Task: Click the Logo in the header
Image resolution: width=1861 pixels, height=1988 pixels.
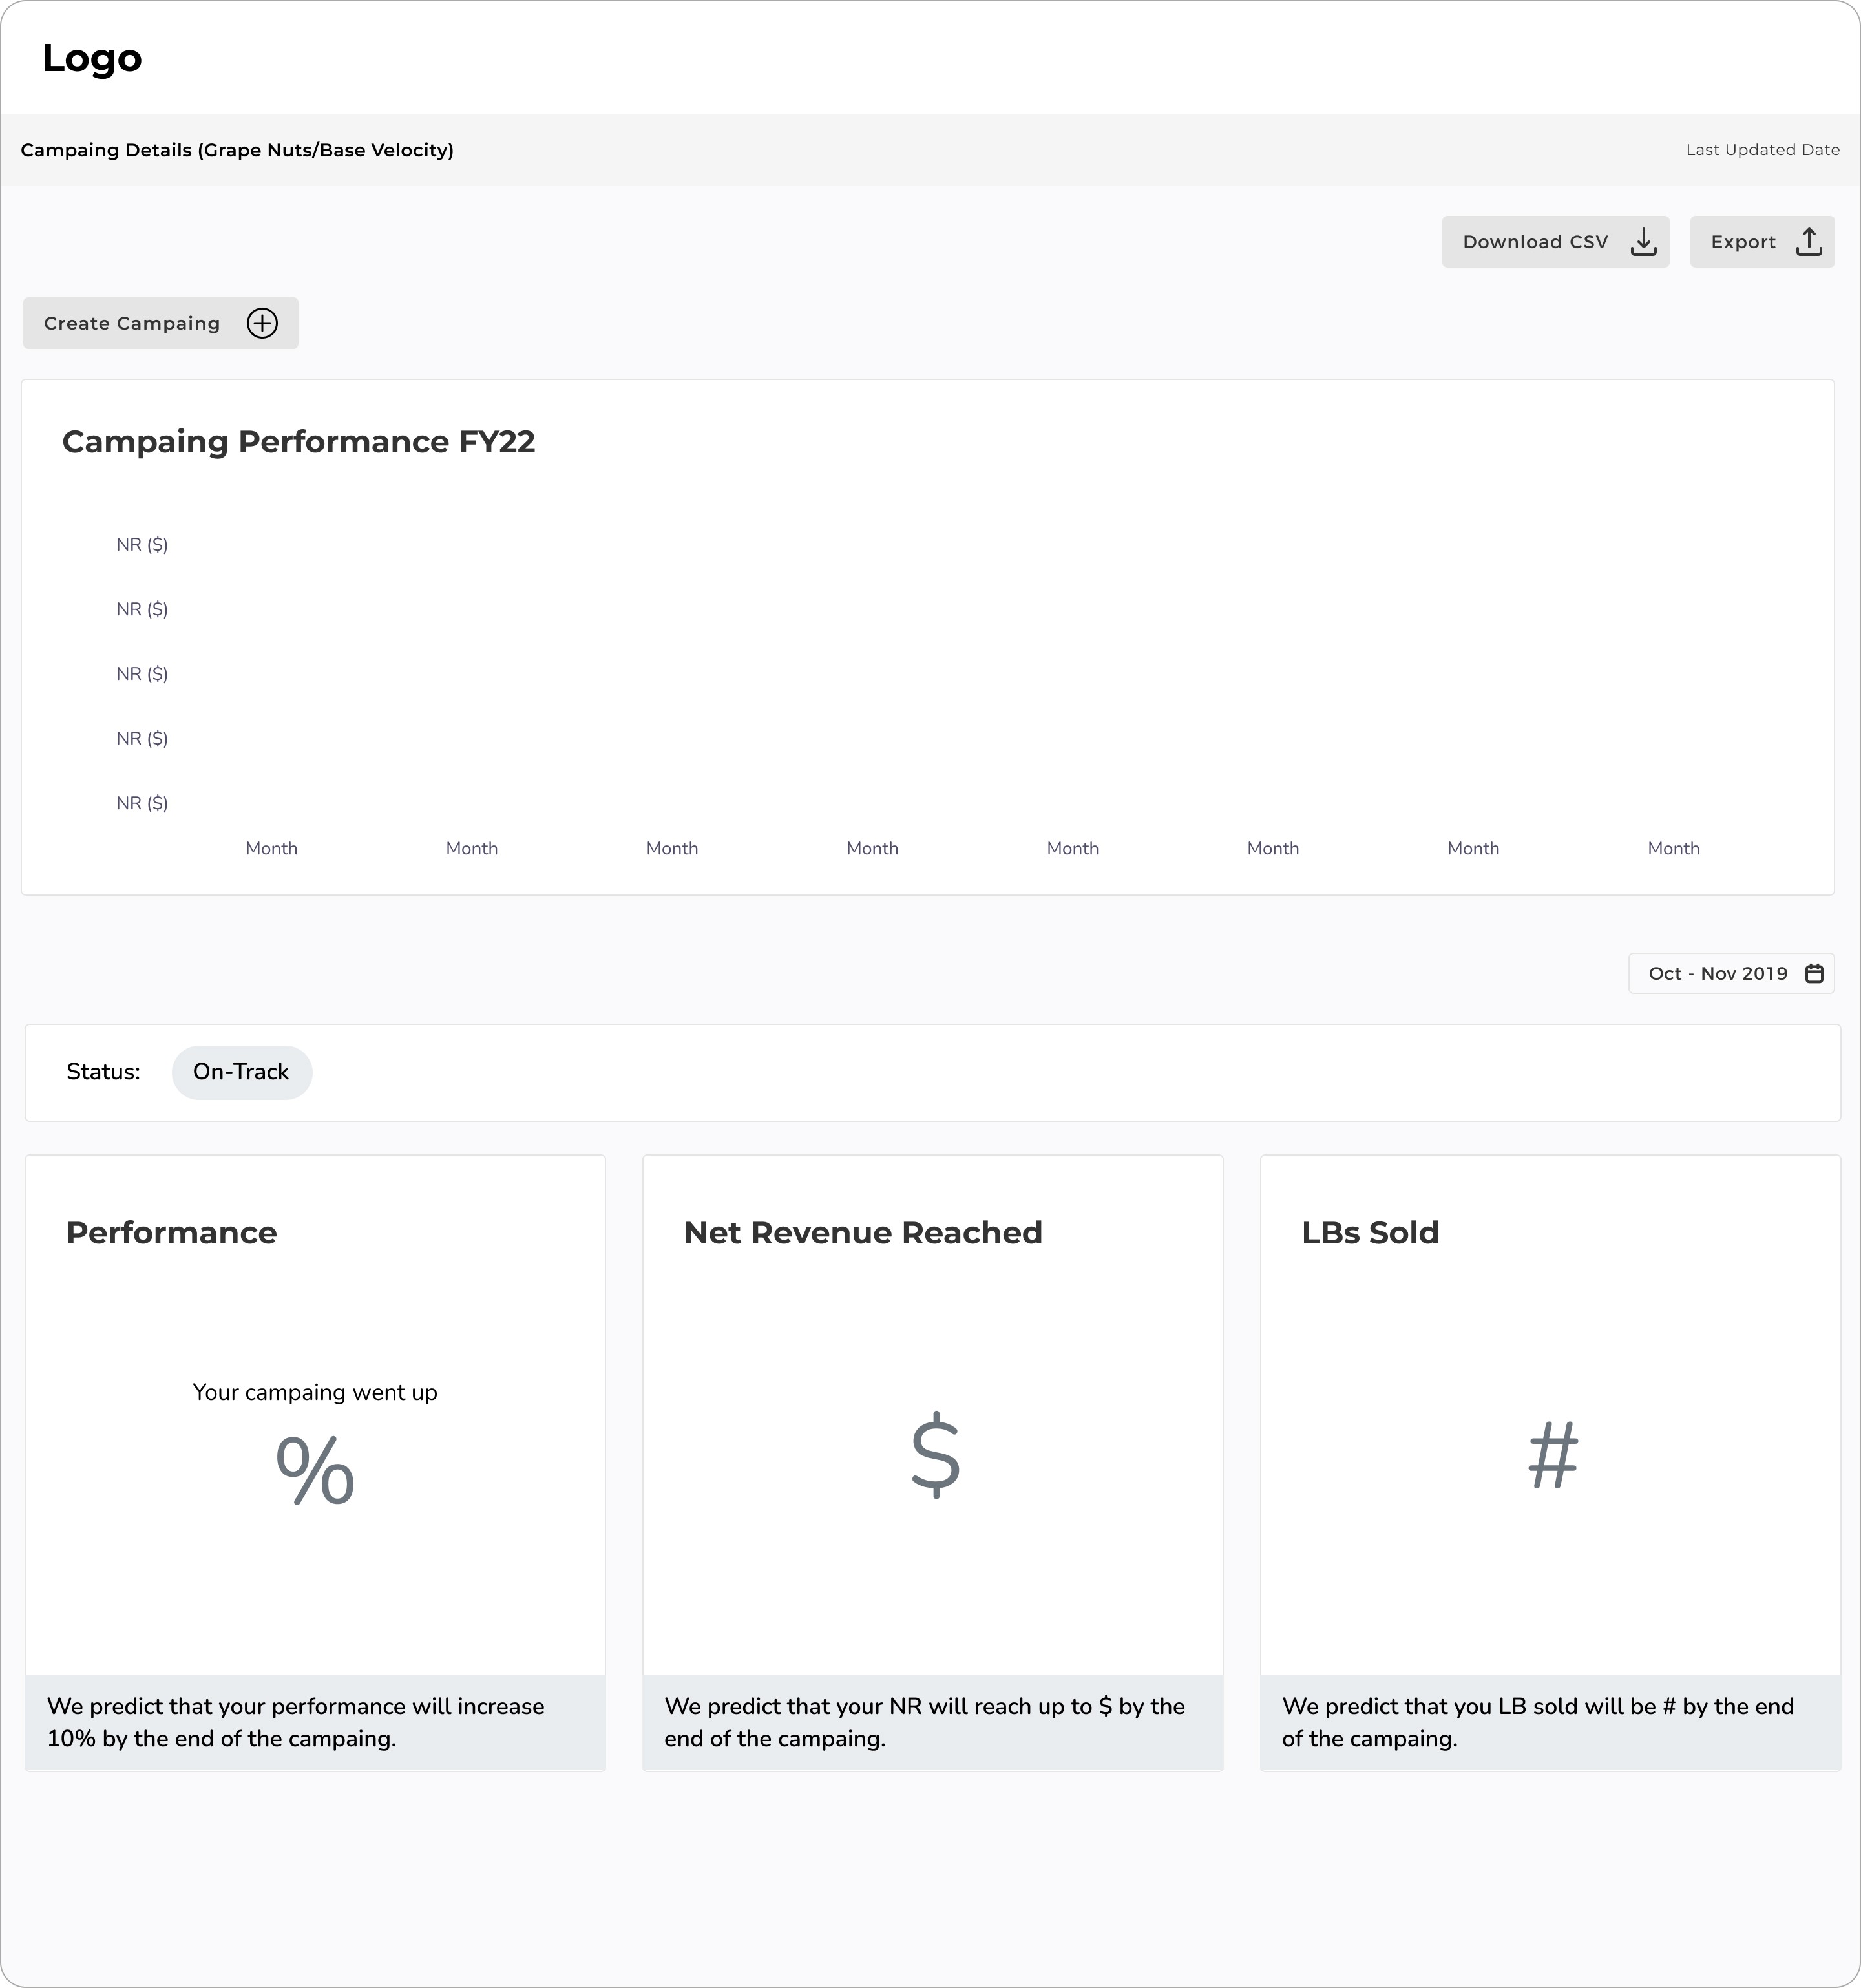Action: pyautogui.click(x=92, y=58)
